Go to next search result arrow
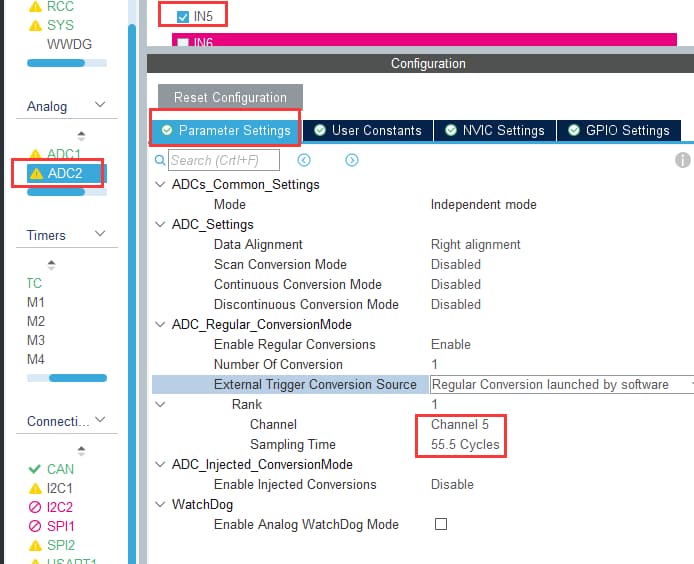The width and height of the screenshot is (694, 564). click(352, 160)
